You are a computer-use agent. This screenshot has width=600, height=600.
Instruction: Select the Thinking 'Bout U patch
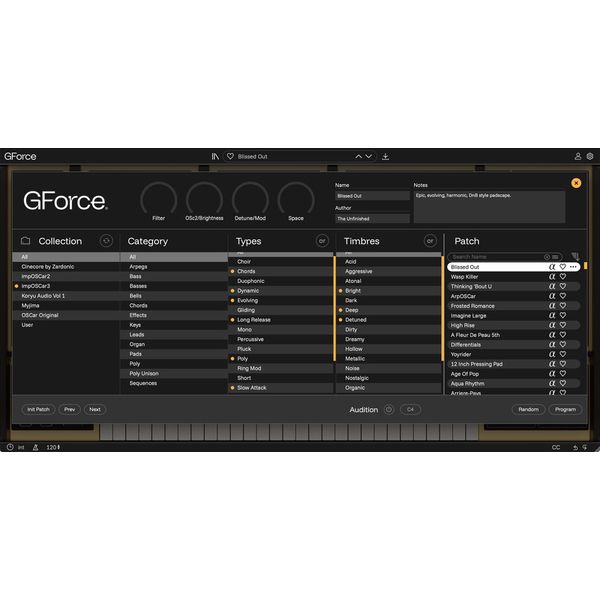click(x=514, y=286)
